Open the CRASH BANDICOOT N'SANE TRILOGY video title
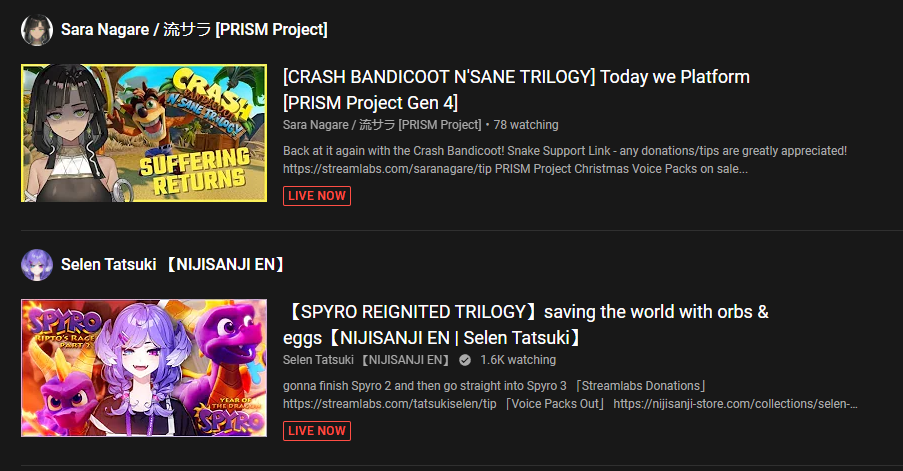This screenshot has width=903, height=471. [x=516, y=90]
